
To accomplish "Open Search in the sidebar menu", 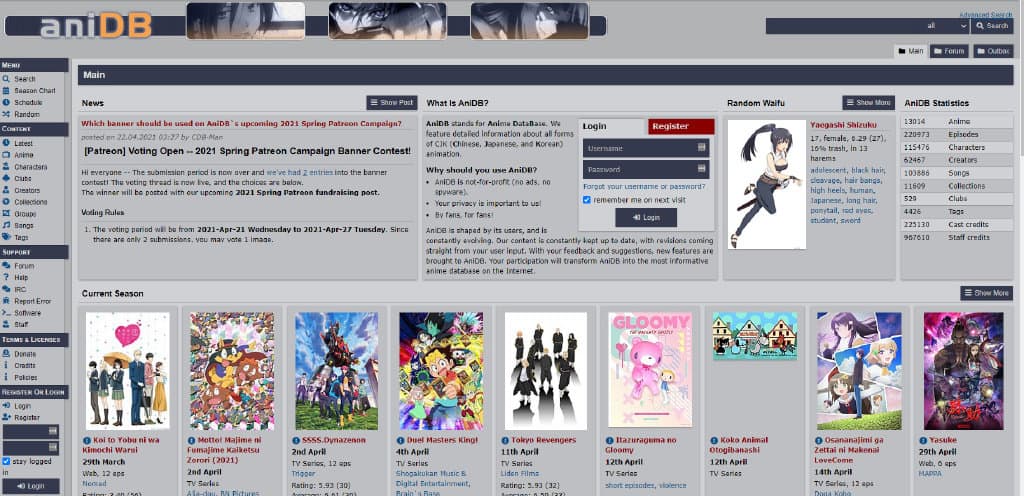I will pos(25,79).
